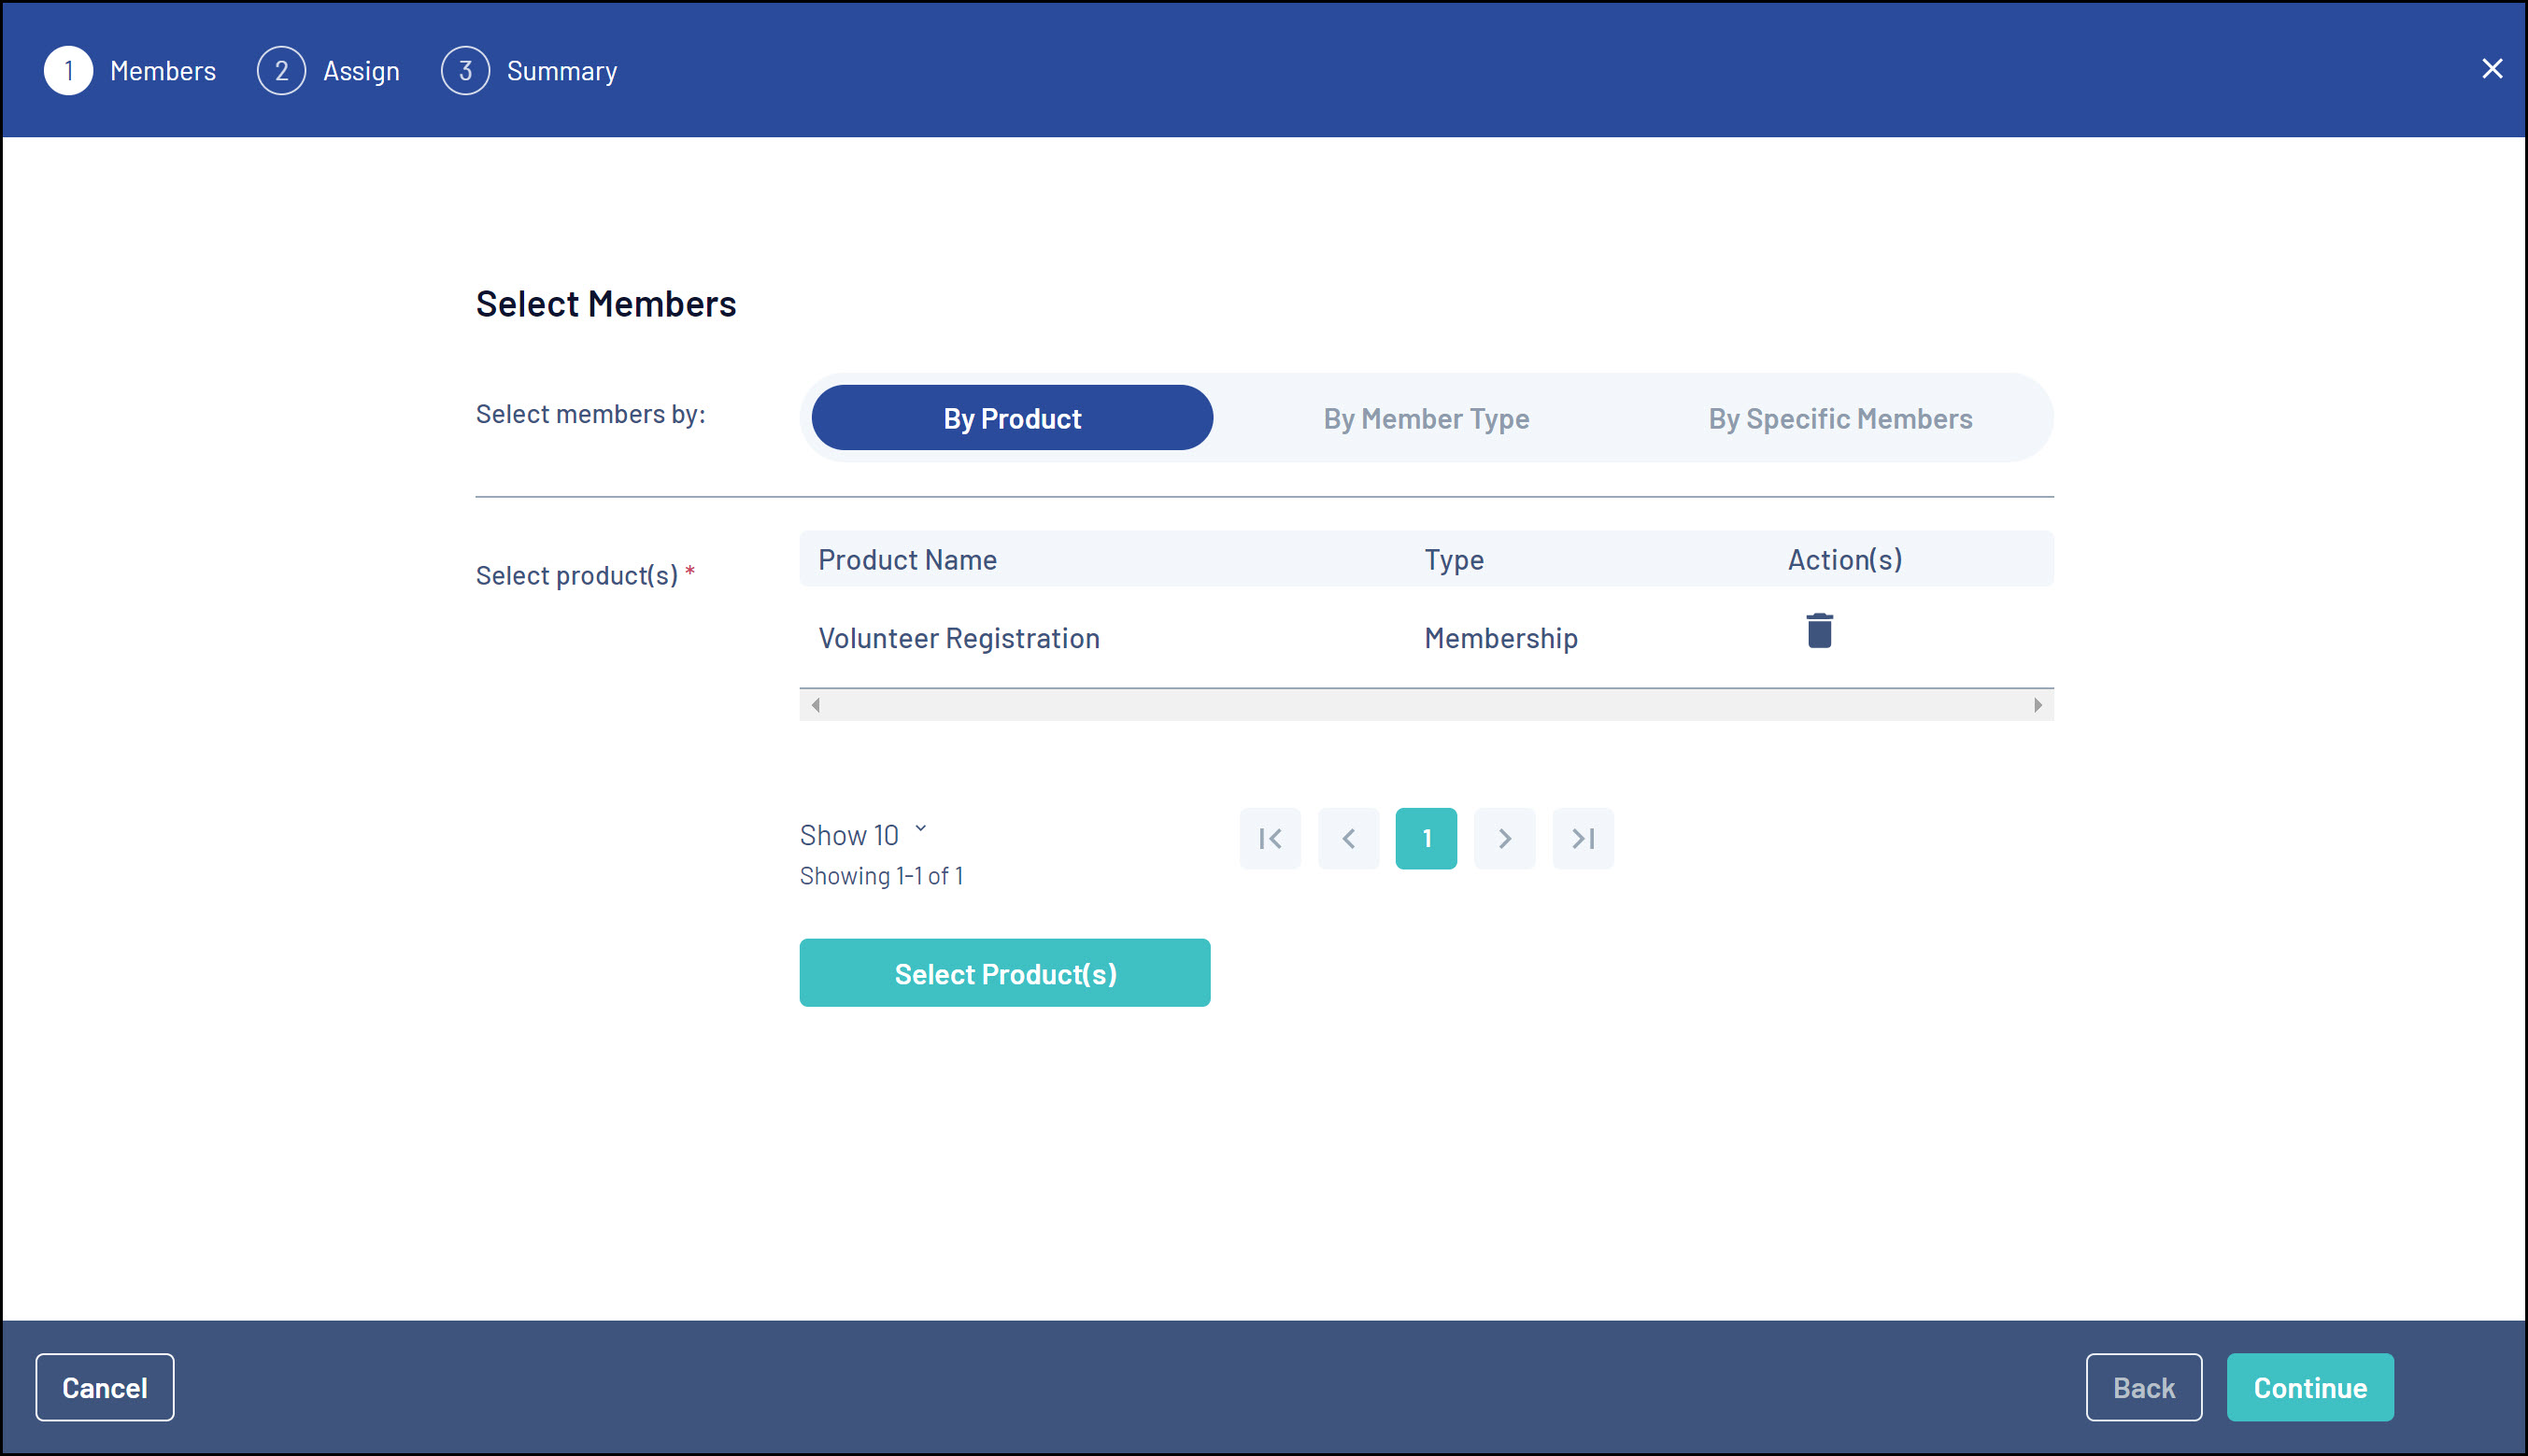Choose By Specific Members option
The image size is (2528, 1456).
1839,418
